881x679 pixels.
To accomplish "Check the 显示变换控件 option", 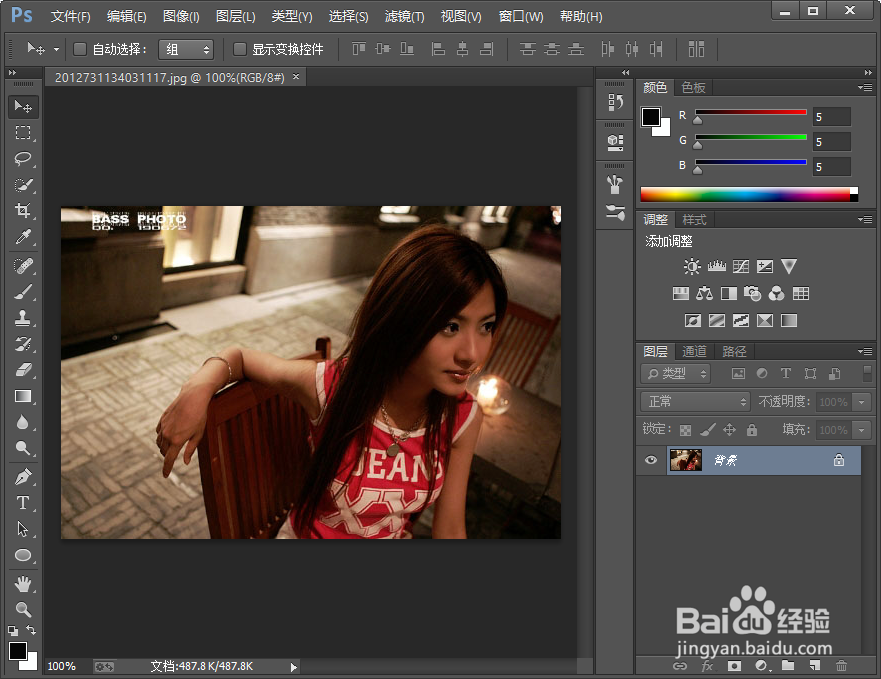I will pyautogui.click(x=237, y=49).
